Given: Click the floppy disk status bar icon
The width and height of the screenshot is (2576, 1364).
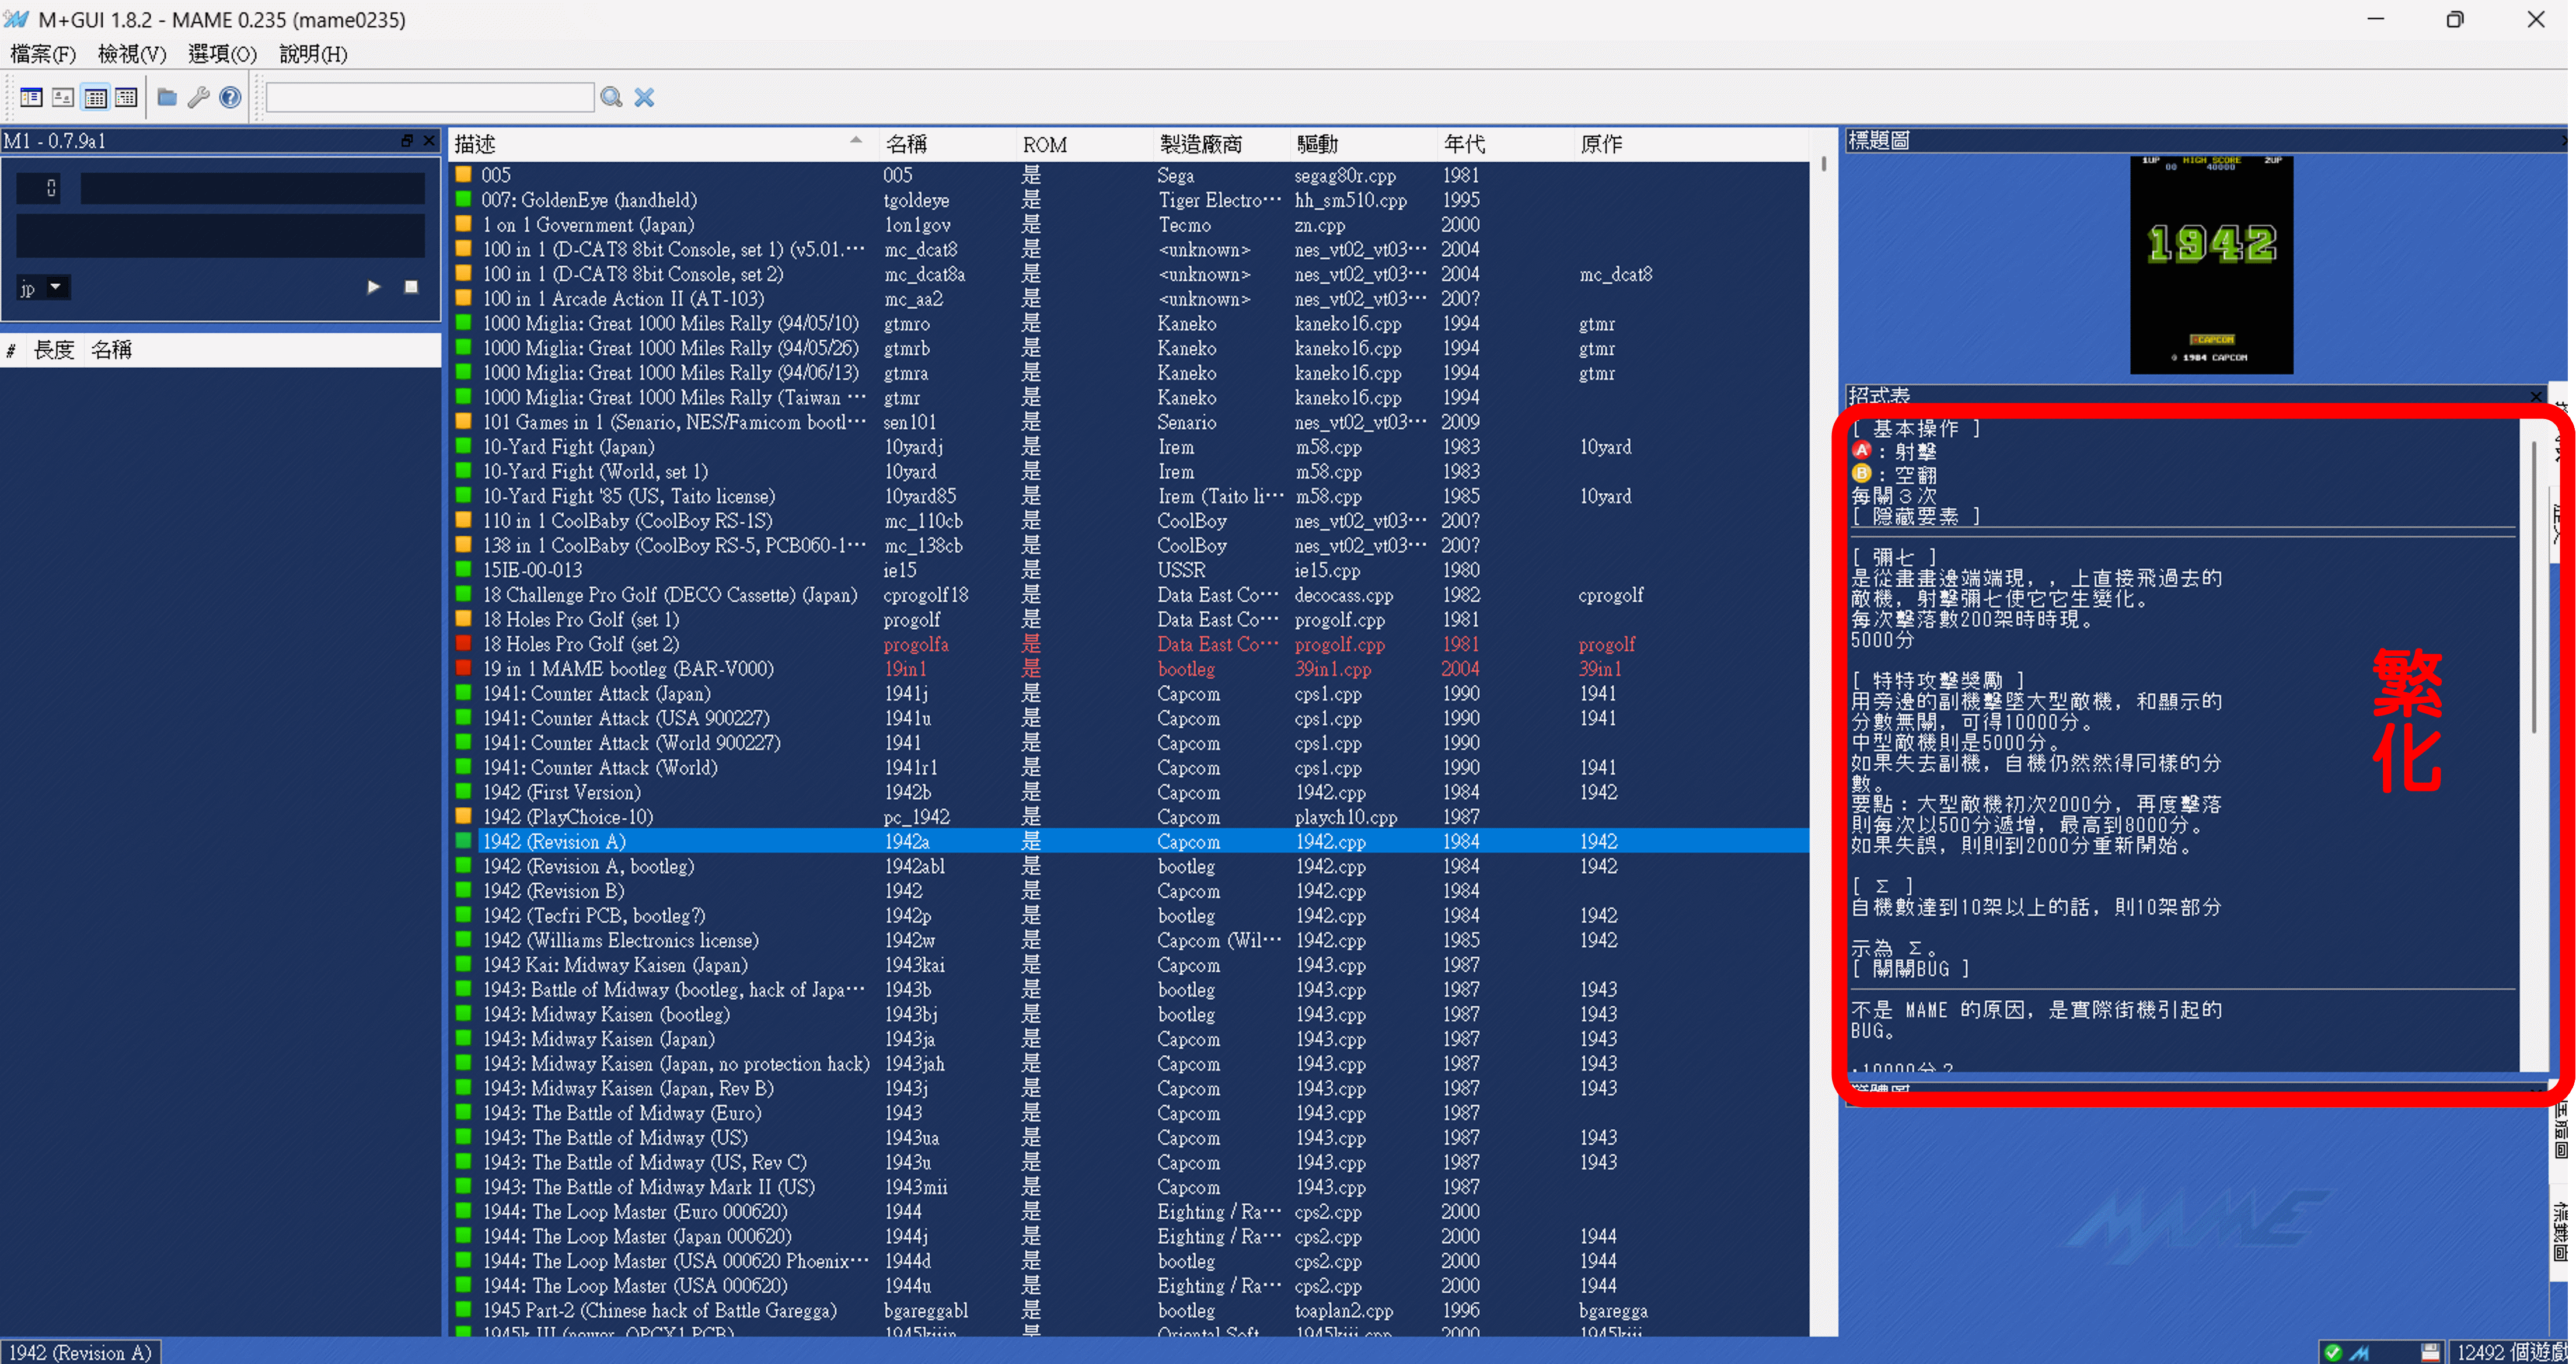Looking at the screenshot, I should (x=2430, y=1352).
